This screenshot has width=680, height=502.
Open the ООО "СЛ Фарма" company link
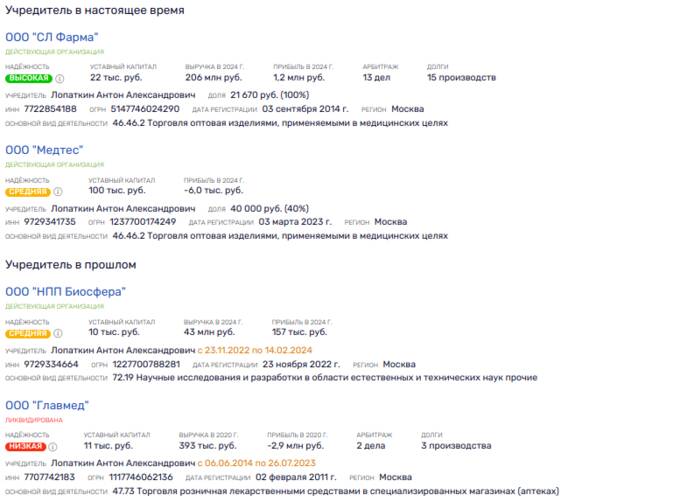click(x=52, y=37)
